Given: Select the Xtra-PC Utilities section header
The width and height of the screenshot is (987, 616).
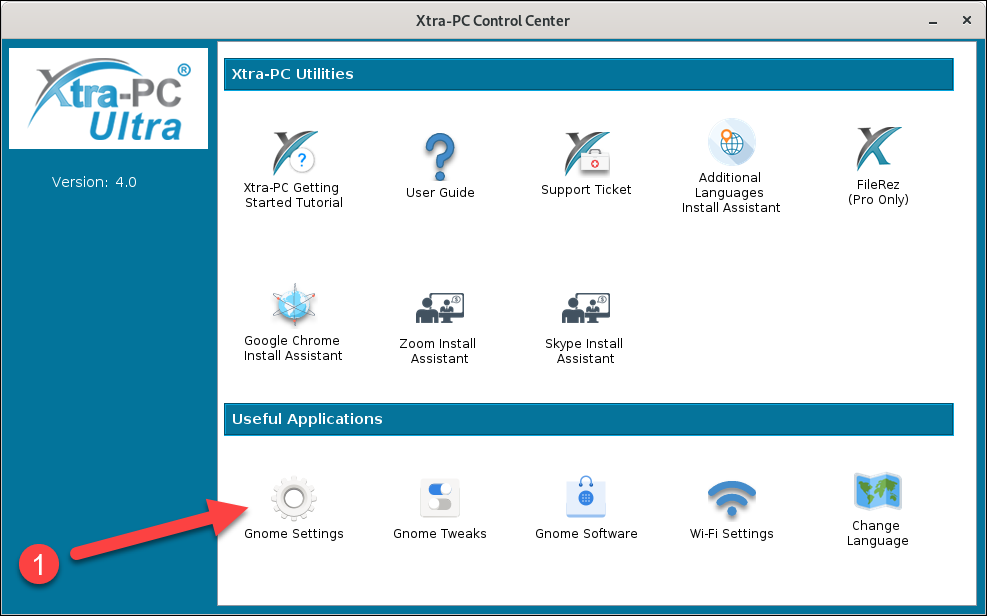Looking at the screenshot, I should click(x=295, y=74).
